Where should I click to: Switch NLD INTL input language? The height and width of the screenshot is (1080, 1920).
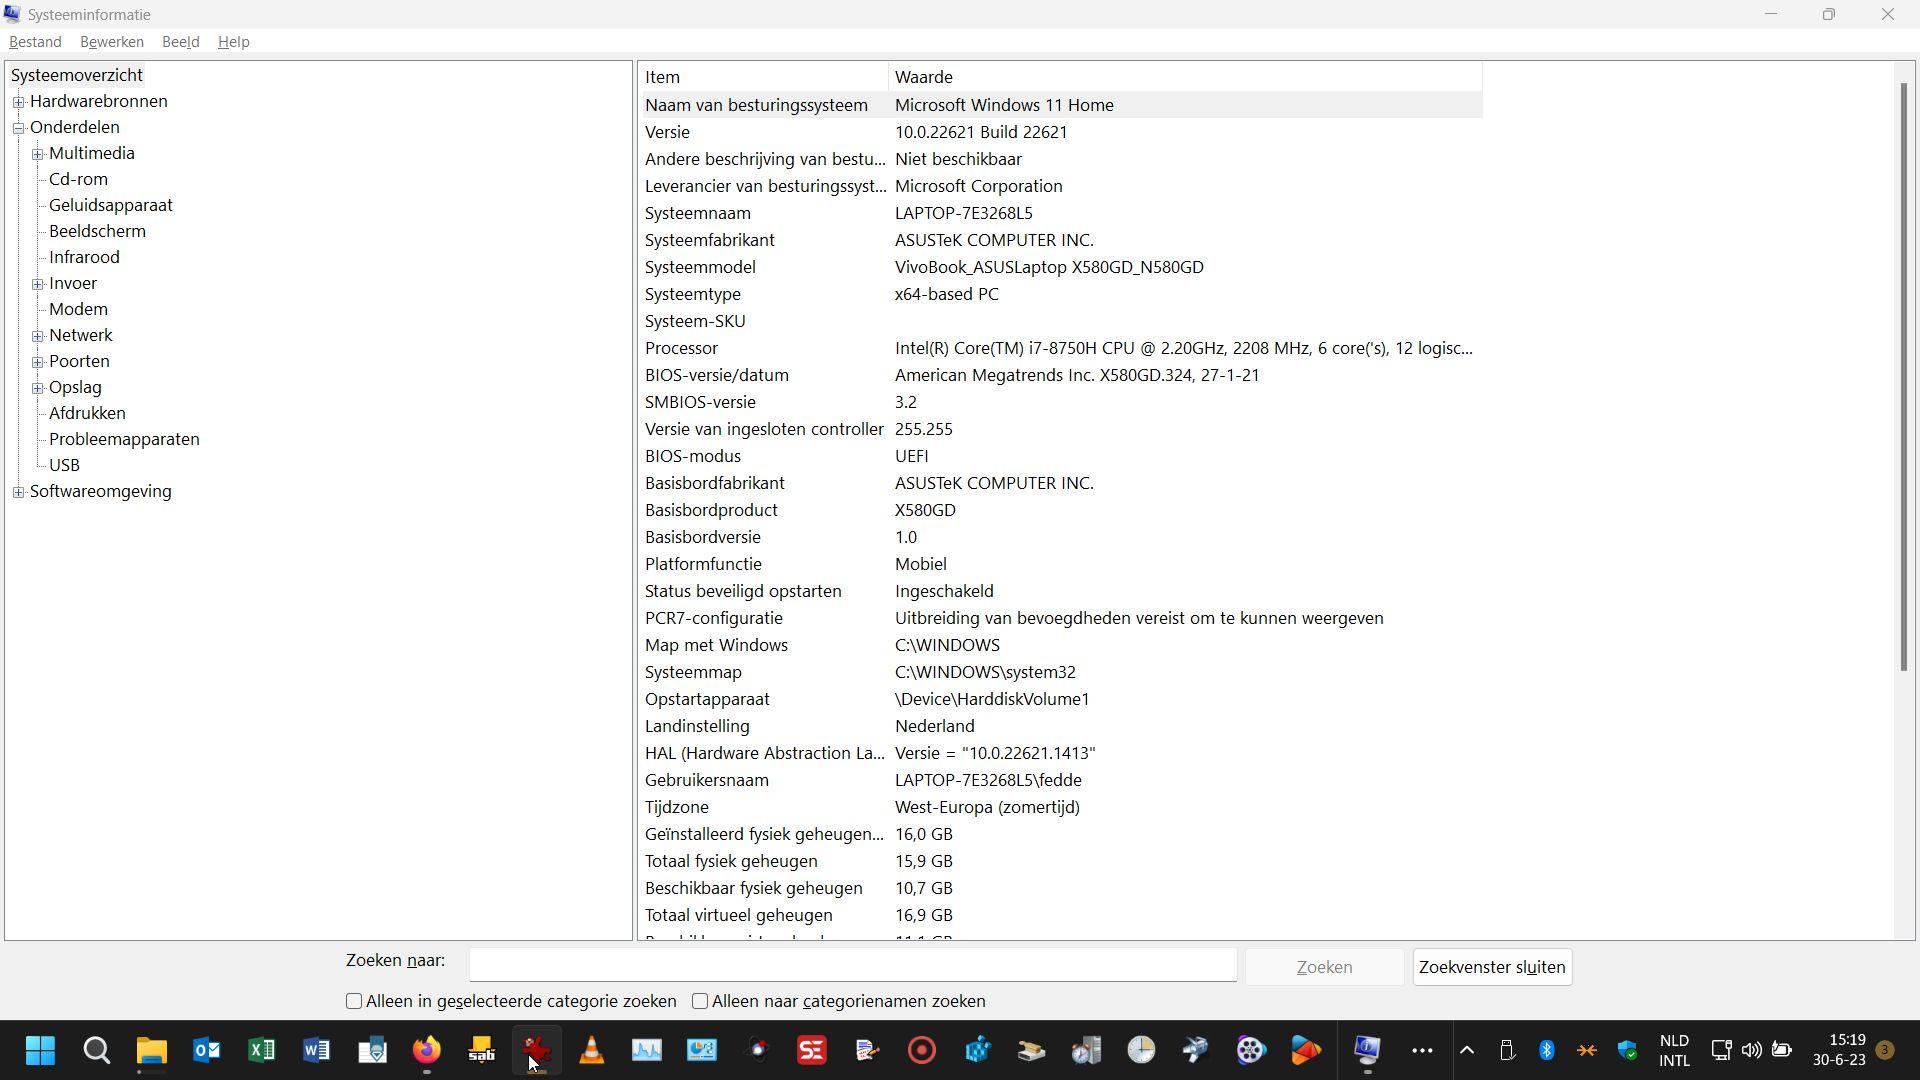(x=1674, y=1050)
